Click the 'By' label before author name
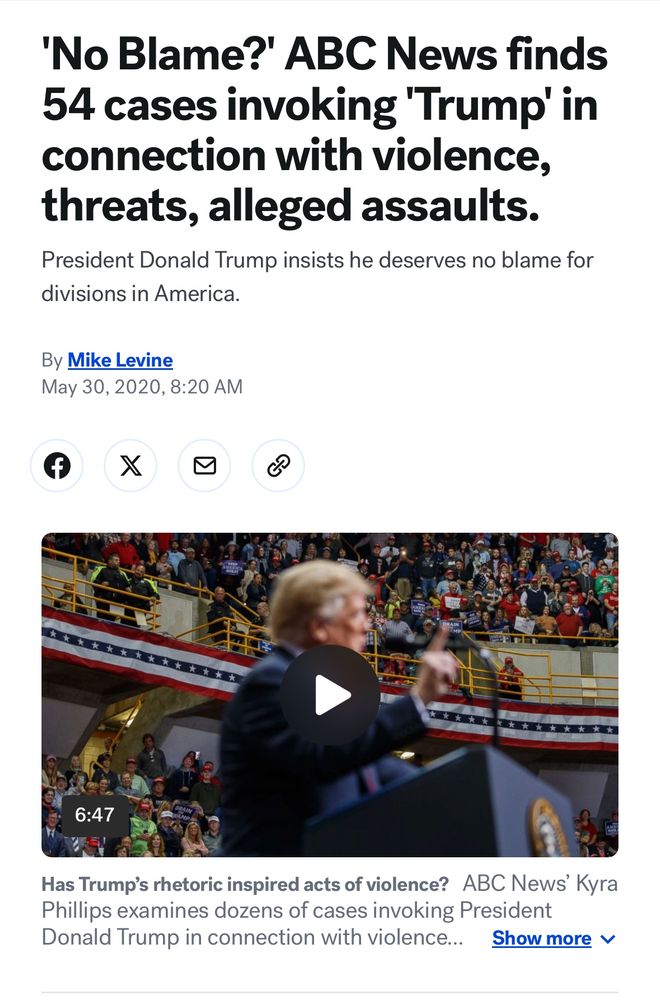The image size is (660, 1000). pyautogui.click(x=52, y=360)
